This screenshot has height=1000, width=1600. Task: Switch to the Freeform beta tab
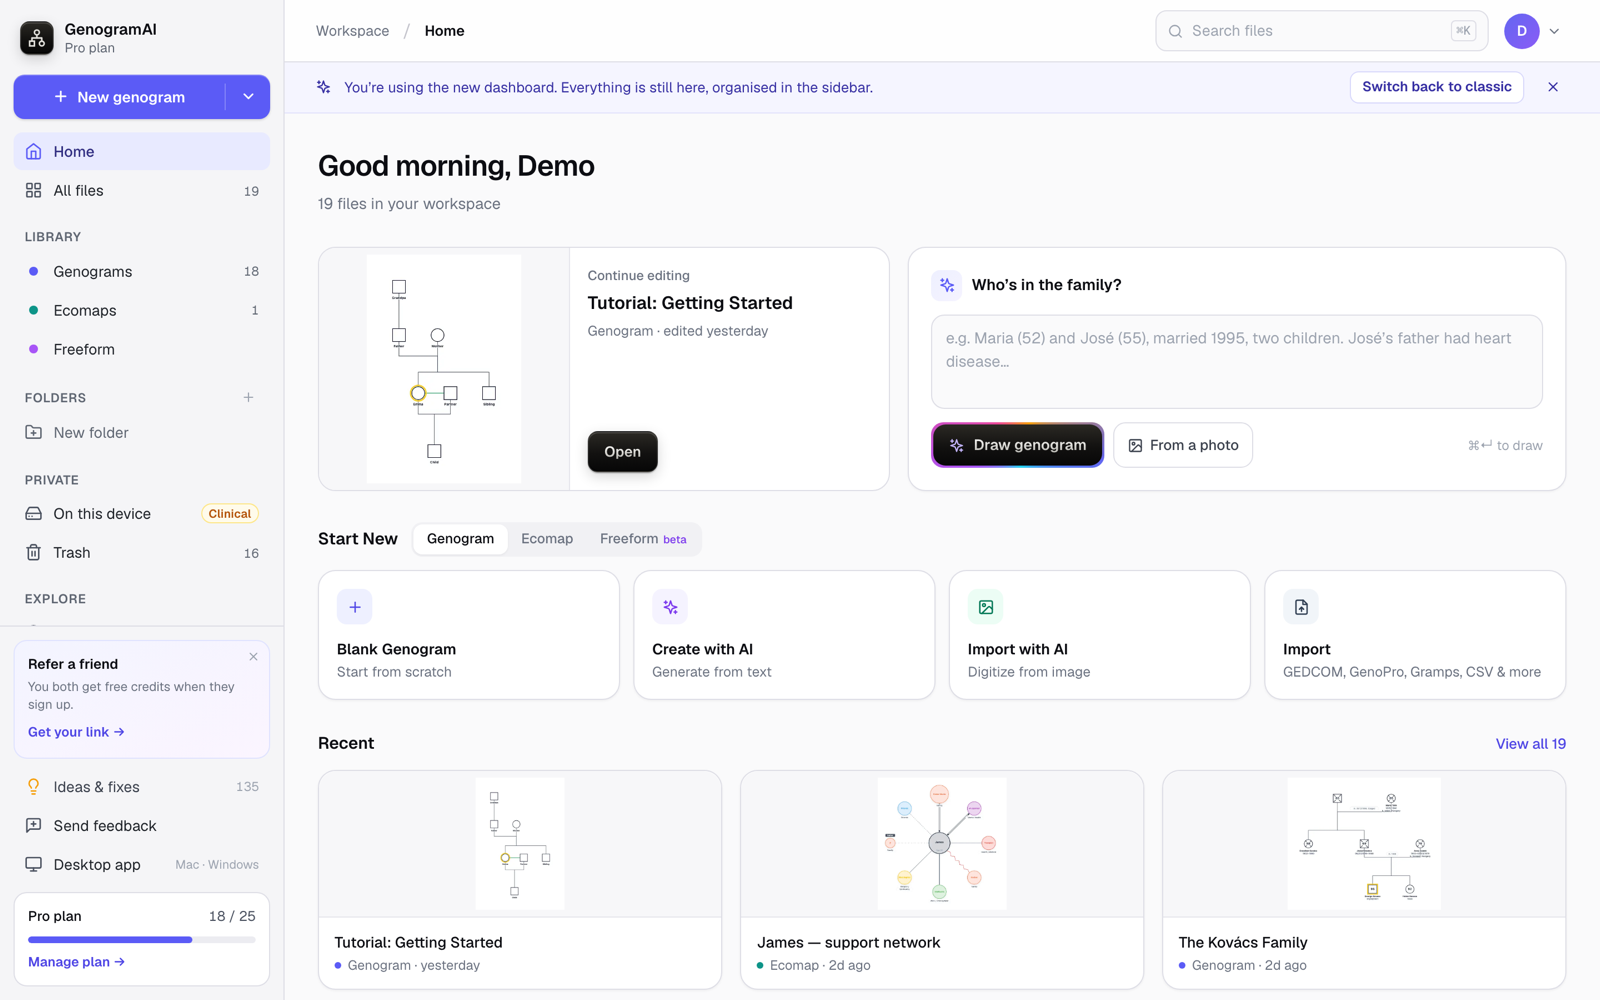(x=643, y=539)
